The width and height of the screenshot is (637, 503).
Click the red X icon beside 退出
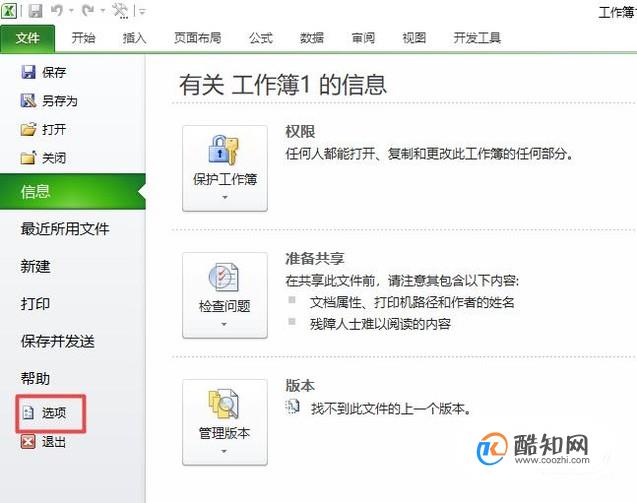point(28,441)
